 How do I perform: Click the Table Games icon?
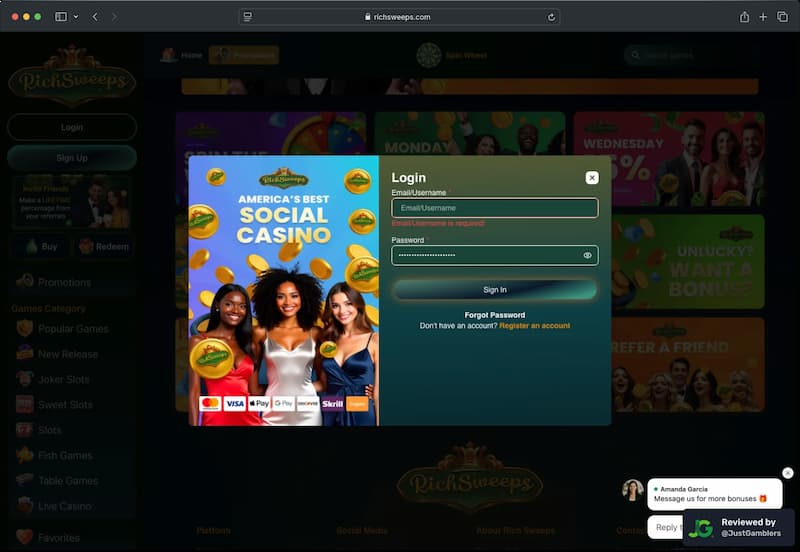(x=25, y=480)
